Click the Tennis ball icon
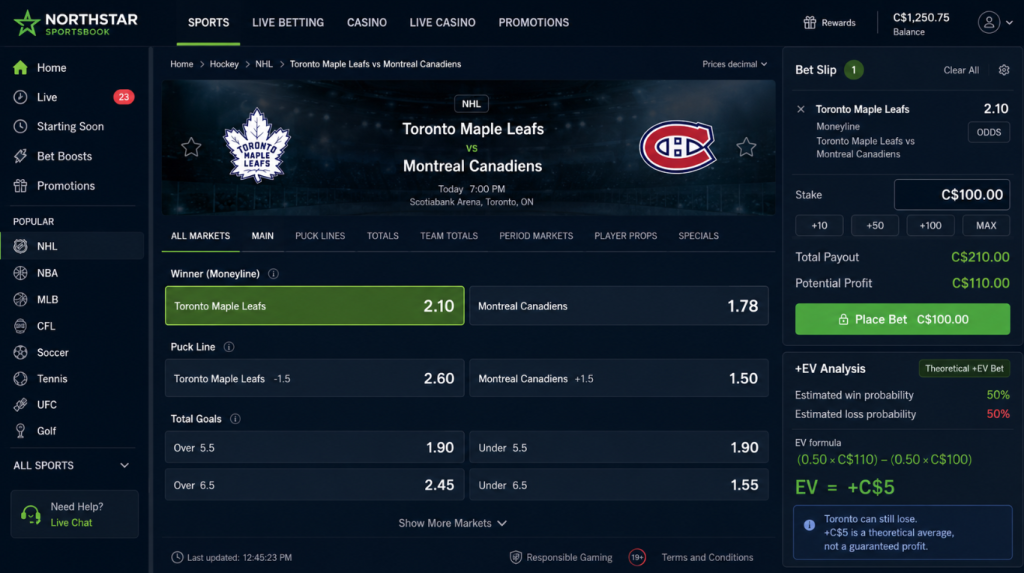This screenshot has width=1024, height=573. tap(20, 378)
